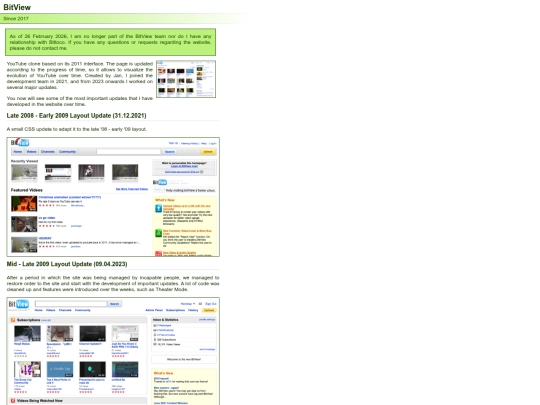The height and width of the screenshot is (405, 540).
Task: Open the second subscription video thumbnail in top row
Action: [60, 334]
